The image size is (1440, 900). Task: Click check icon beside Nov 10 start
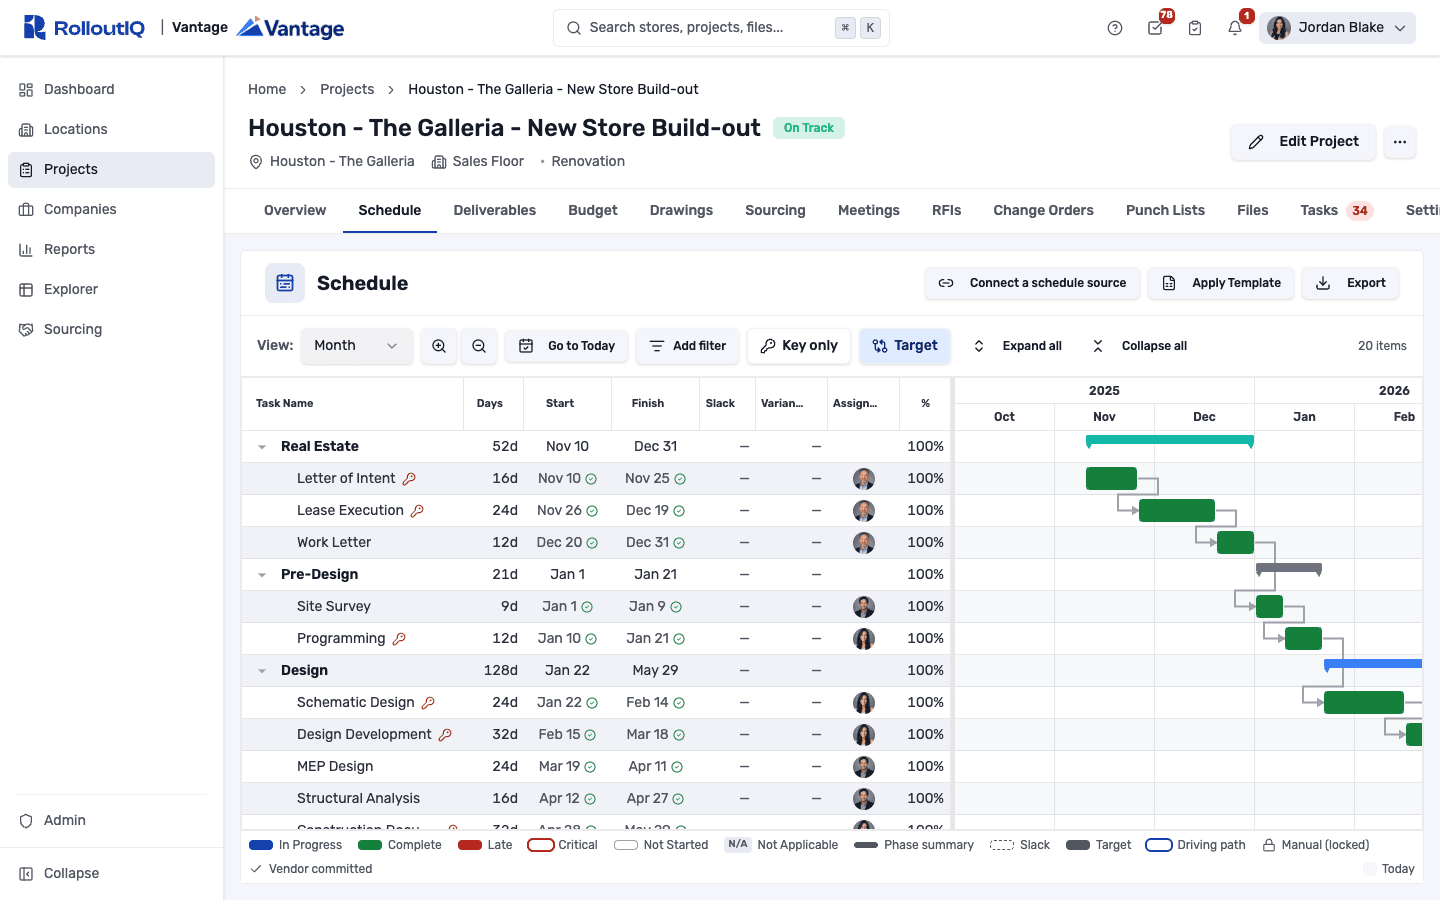tap(591, 479)
